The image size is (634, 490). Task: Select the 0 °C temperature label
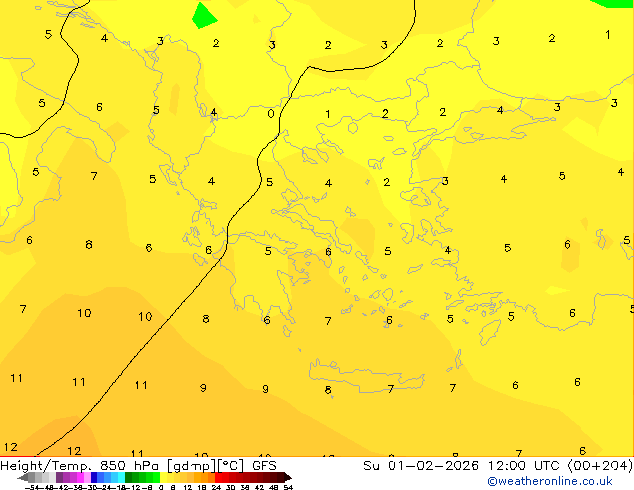coord(271,114)
